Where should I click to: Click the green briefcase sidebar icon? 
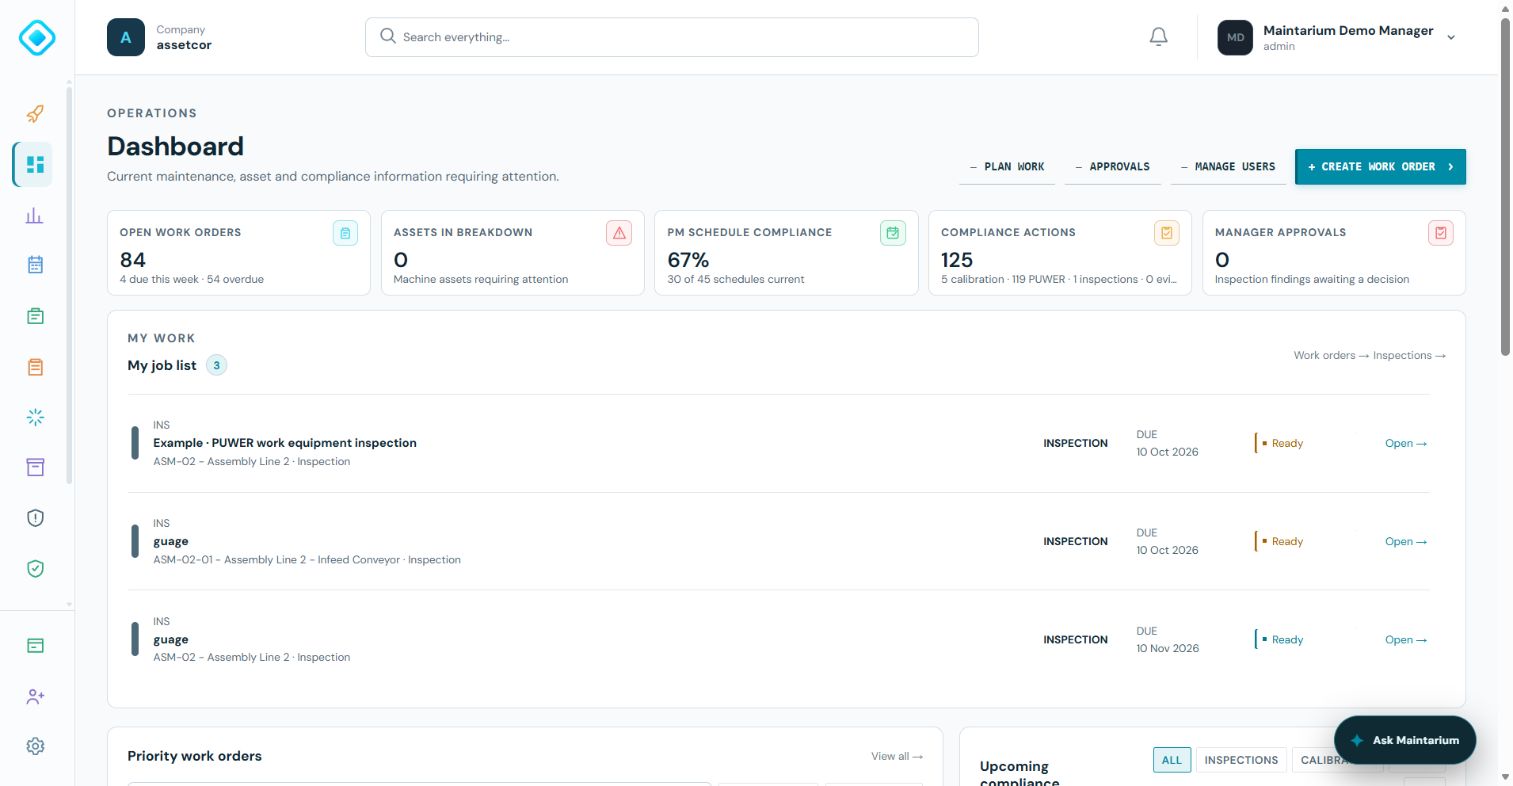[x=35, y=316]
